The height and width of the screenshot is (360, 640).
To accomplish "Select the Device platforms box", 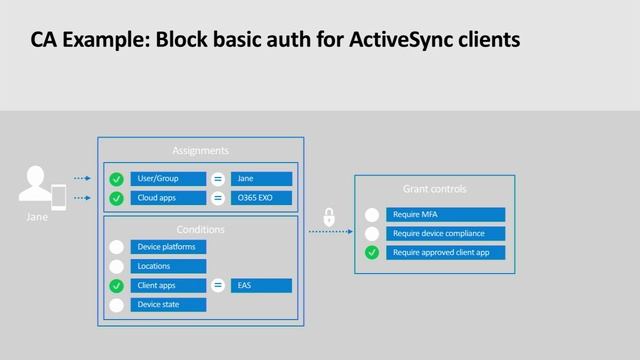I will point(168,247).
